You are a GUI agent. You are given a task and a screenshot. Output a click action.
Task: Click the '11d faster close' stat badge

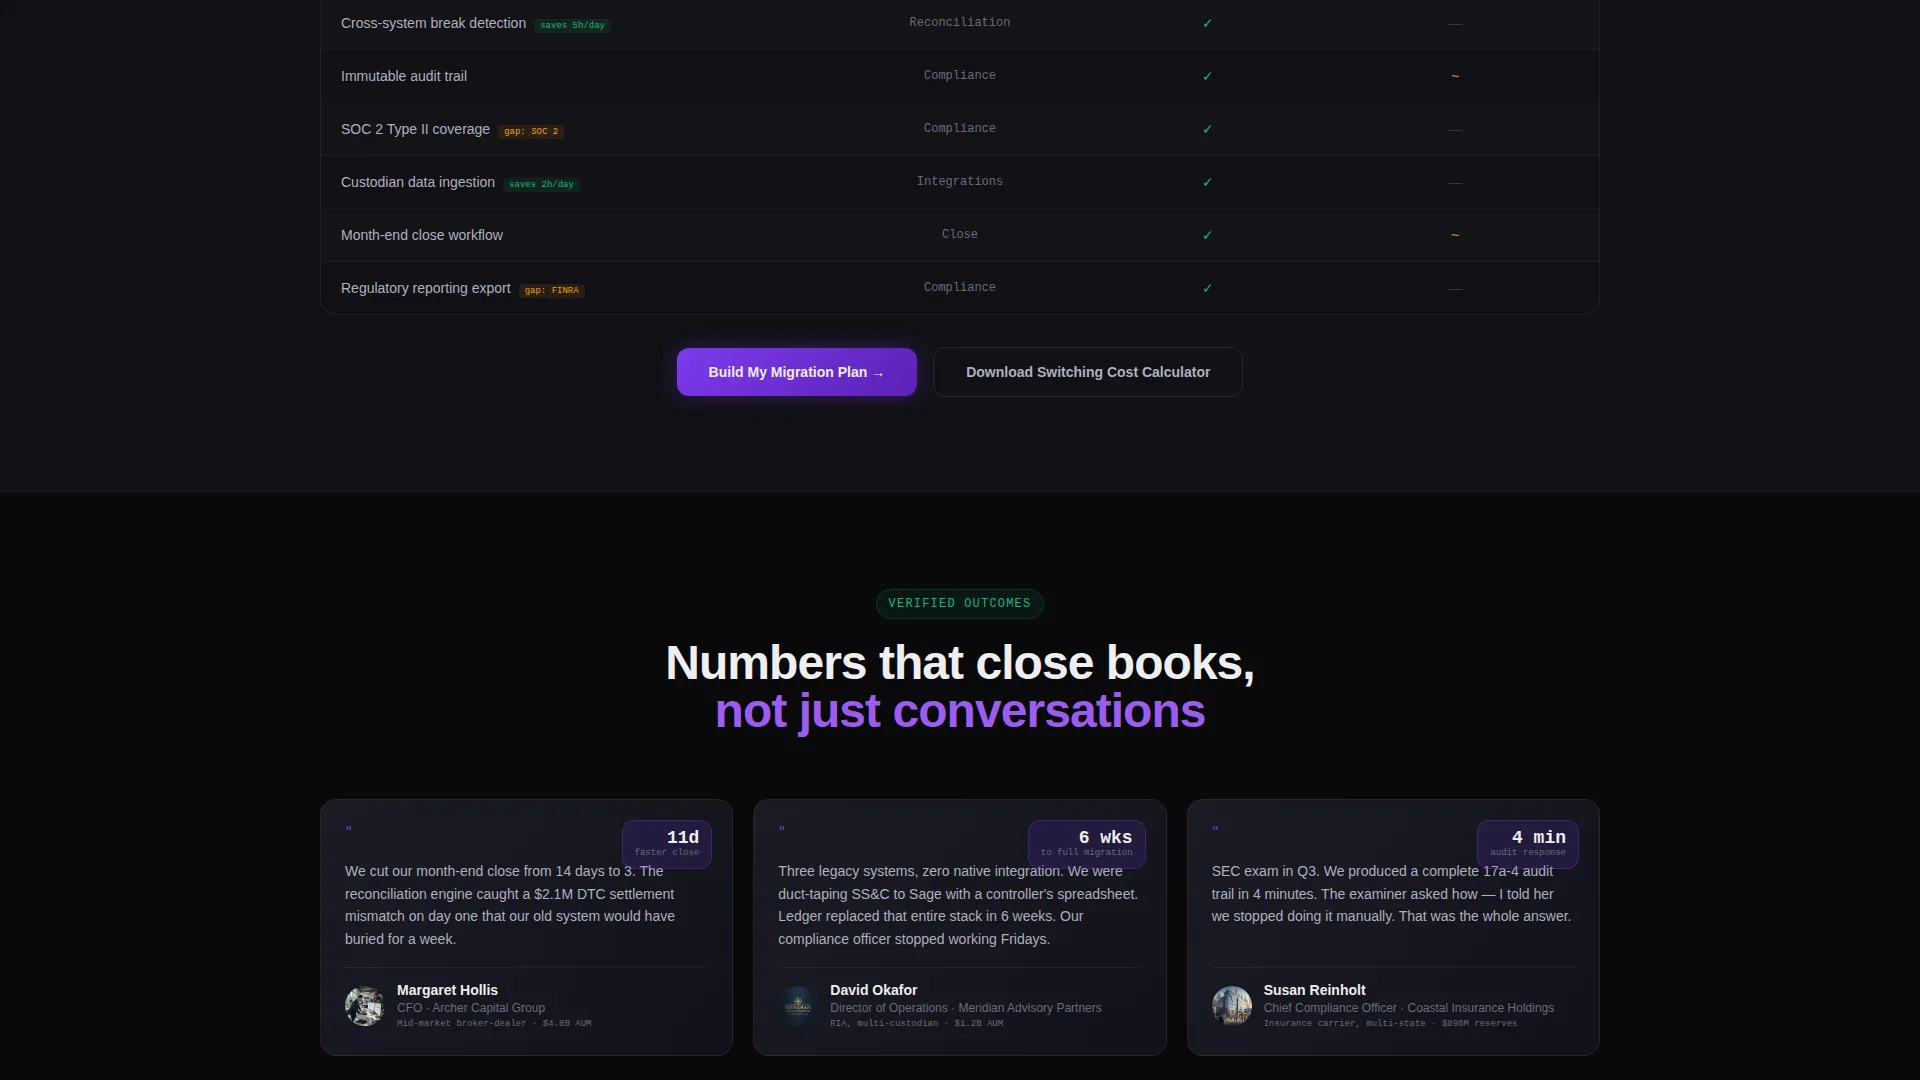[667, 844]
